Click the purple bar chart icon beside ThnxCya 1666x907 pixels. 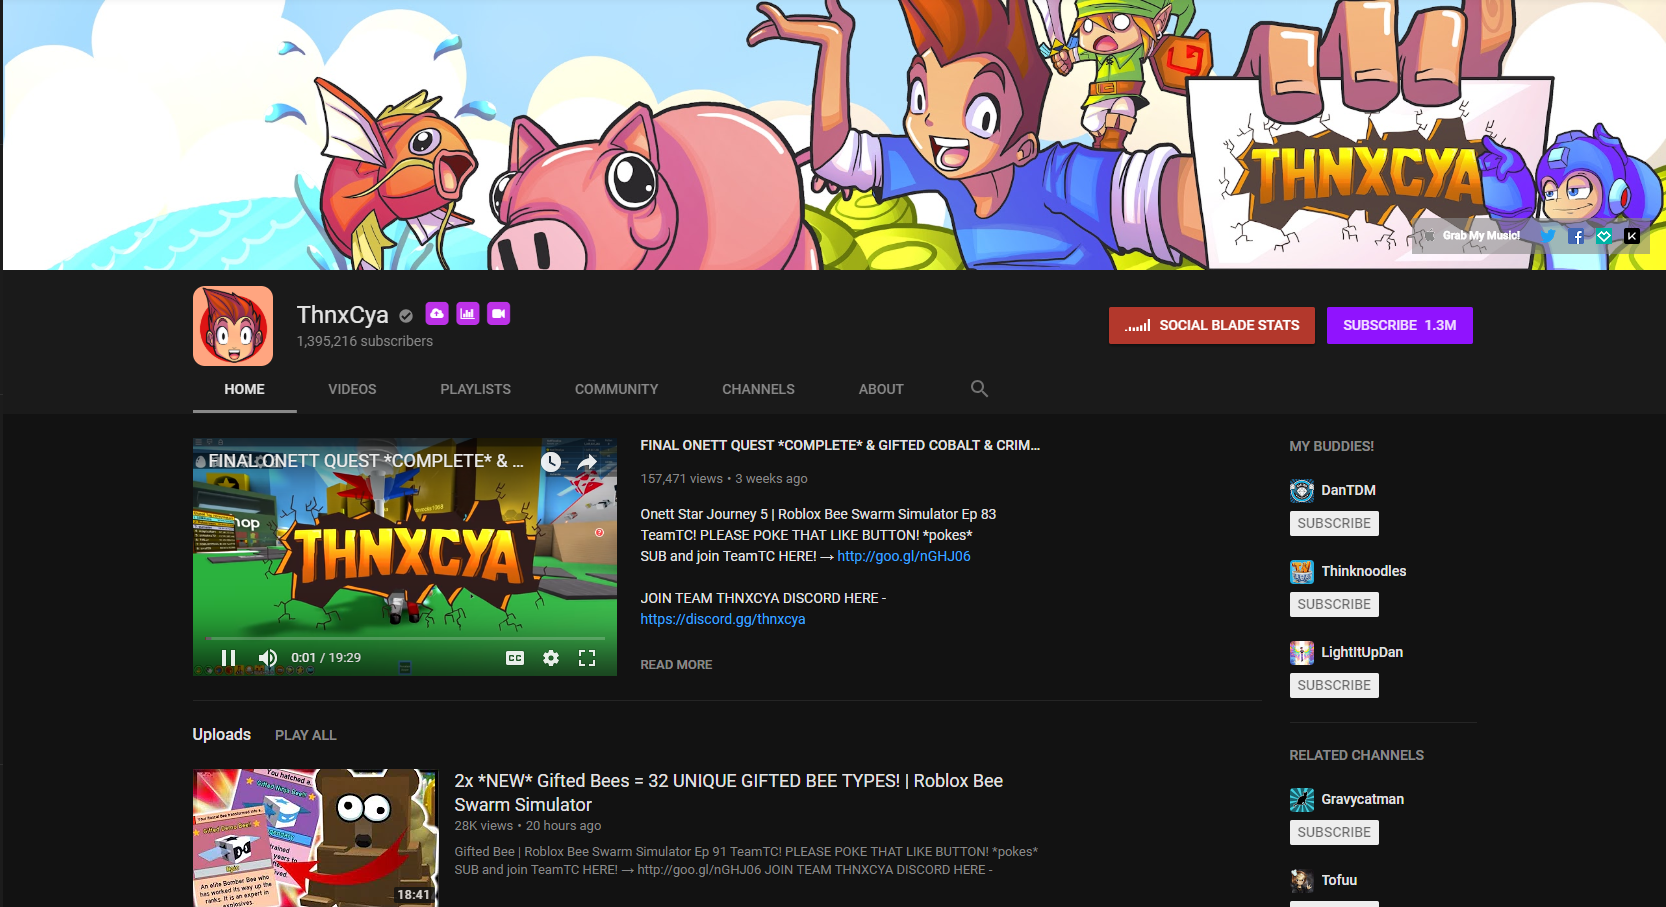click(468, 314)
